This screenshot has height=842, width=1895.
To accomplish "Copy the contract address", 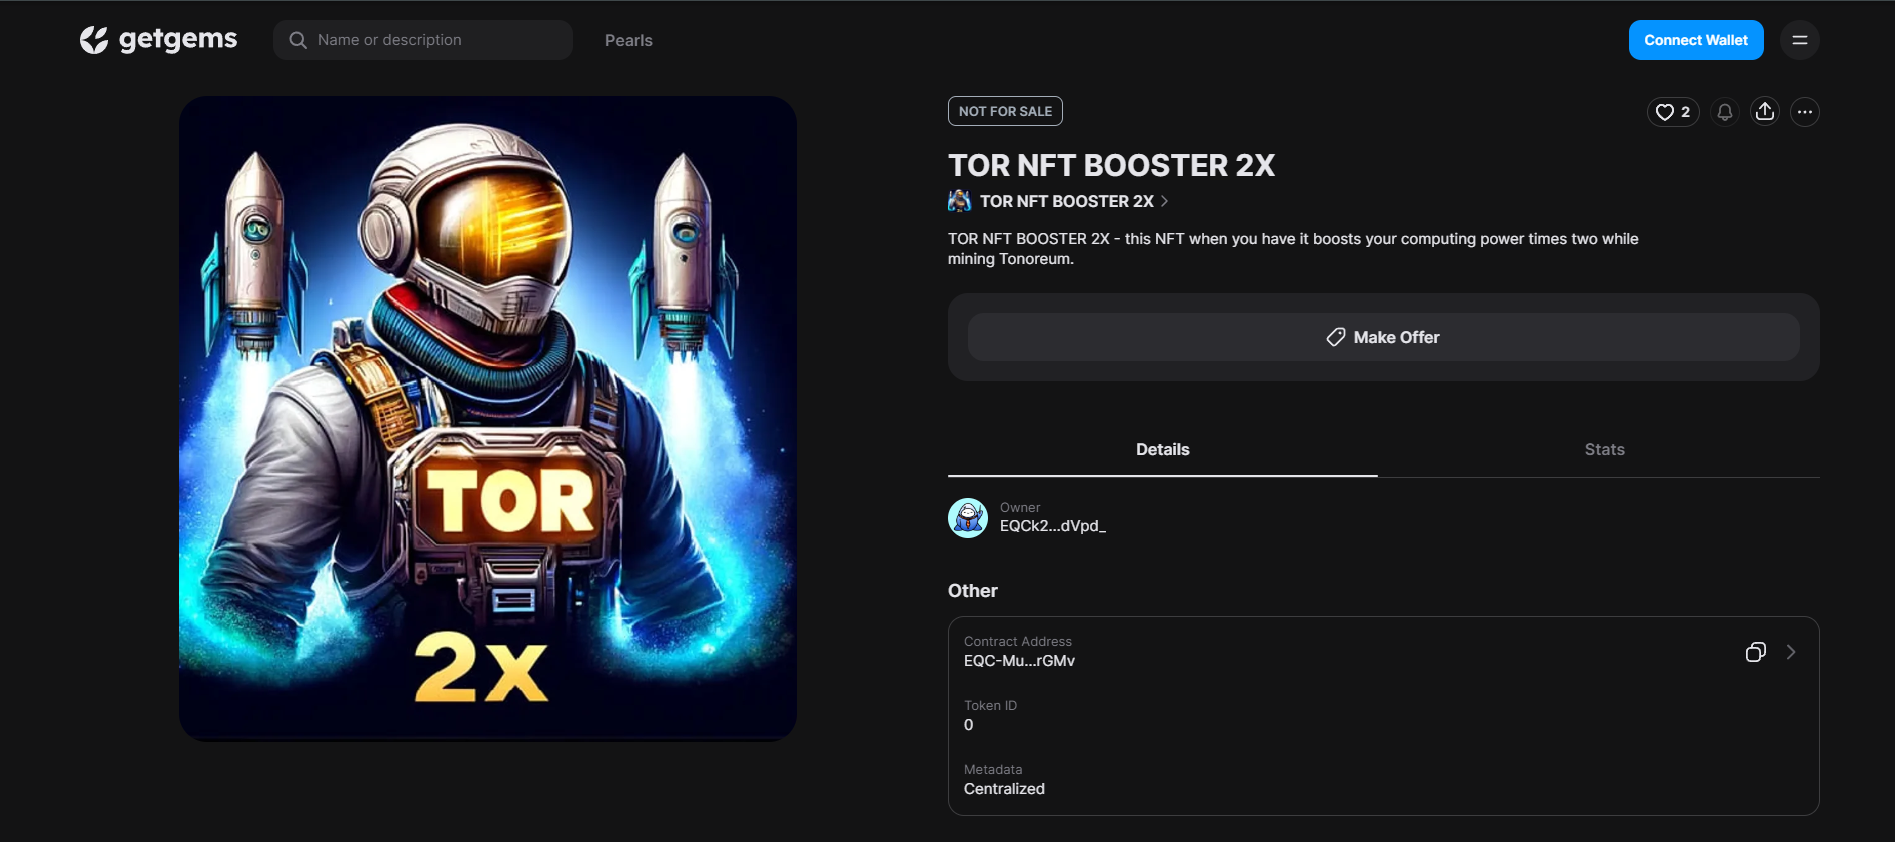I will tap(1755, 652).
